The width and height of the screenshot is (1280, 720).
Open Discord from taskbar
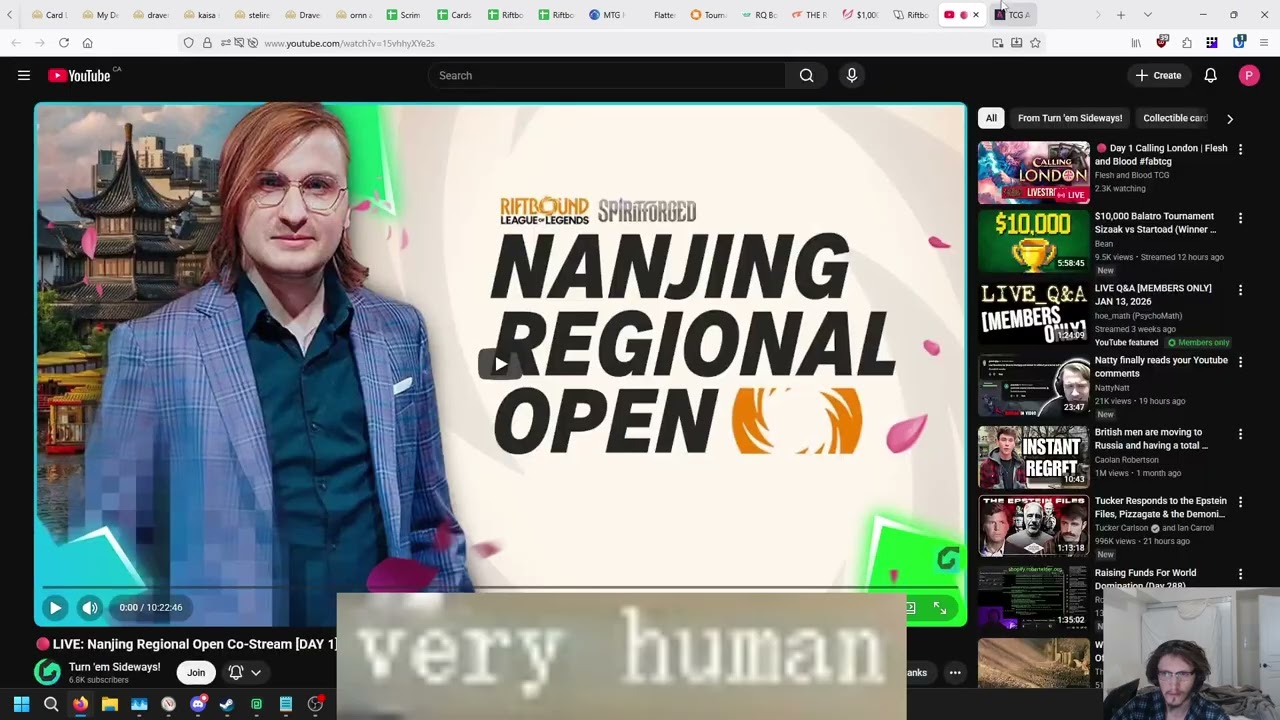(x=198, y=704)
